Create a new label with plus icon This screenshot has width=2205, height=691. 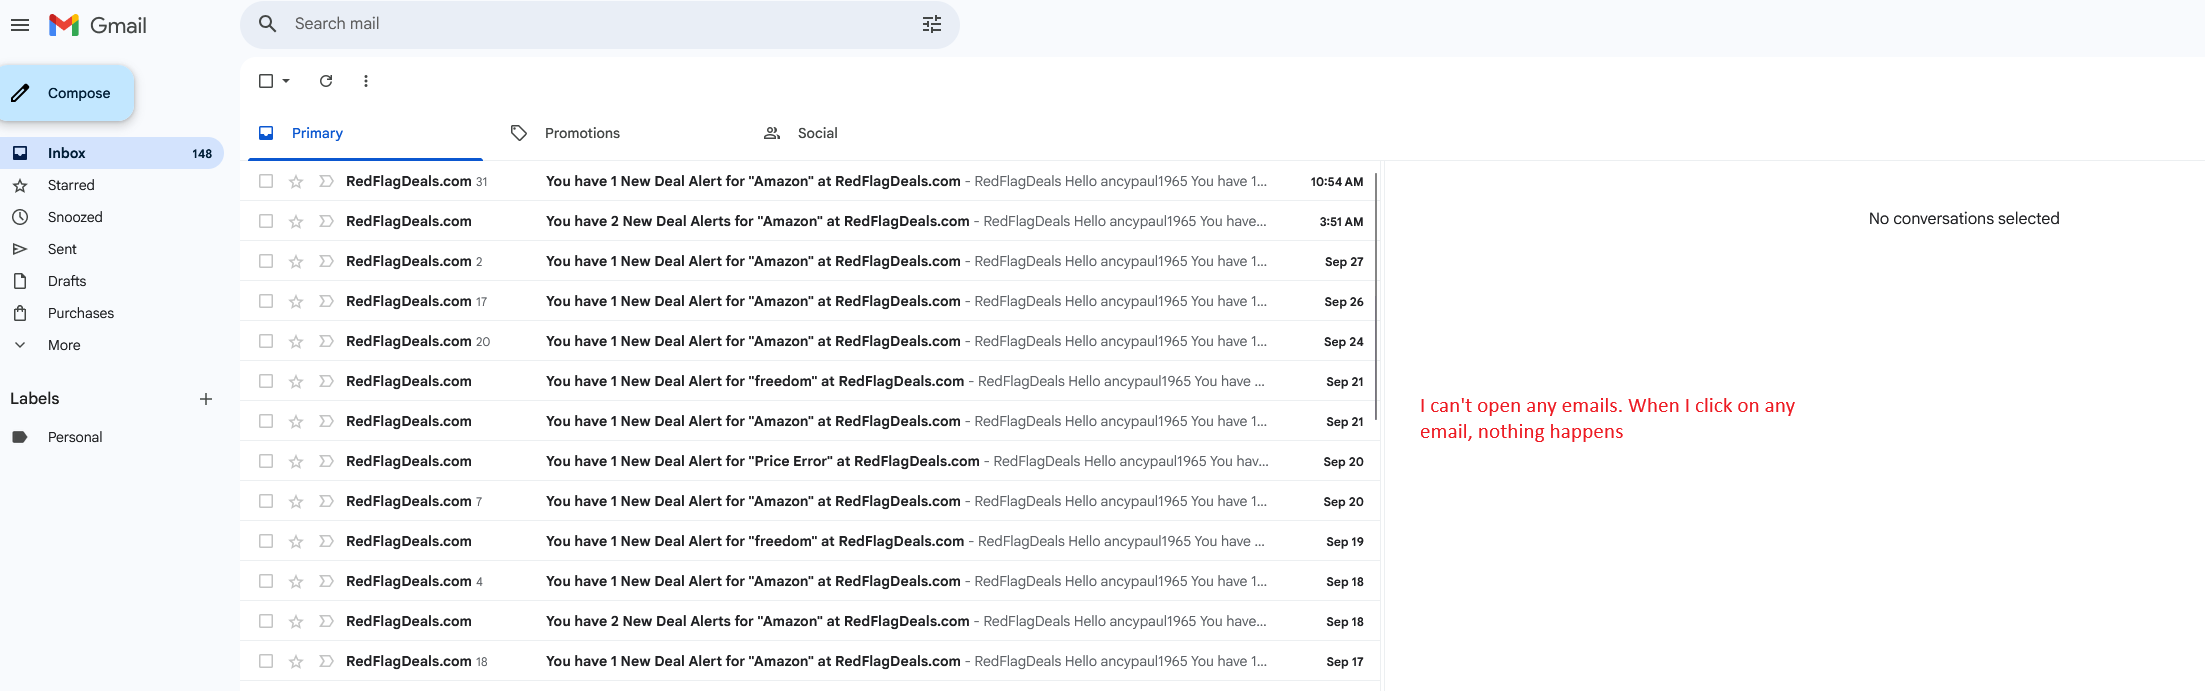[x=206, y=399]
